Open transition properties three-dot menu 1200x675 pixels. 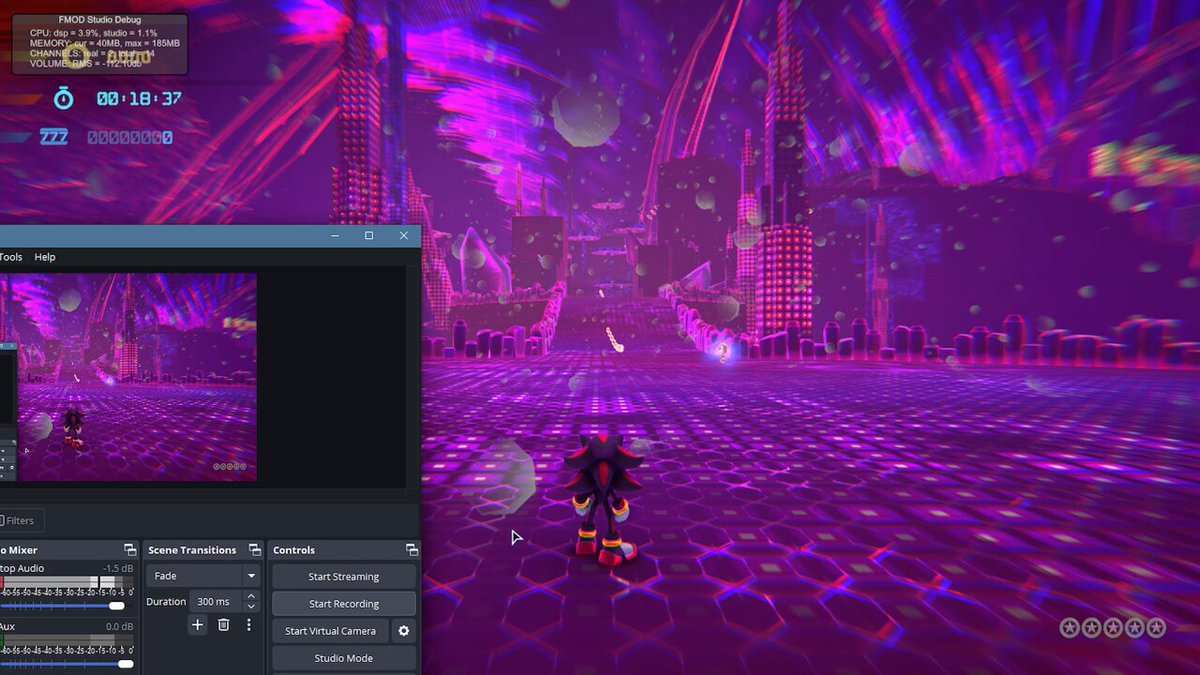click(x=249, y=625)
